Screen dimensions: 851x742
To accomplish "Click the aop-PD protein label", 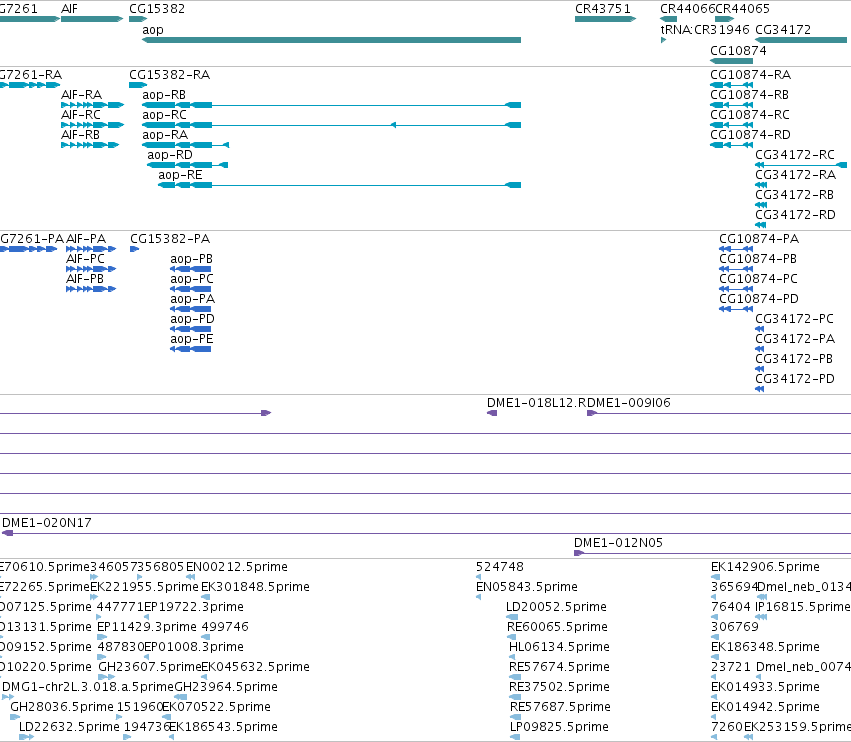I will click(193, 320).
